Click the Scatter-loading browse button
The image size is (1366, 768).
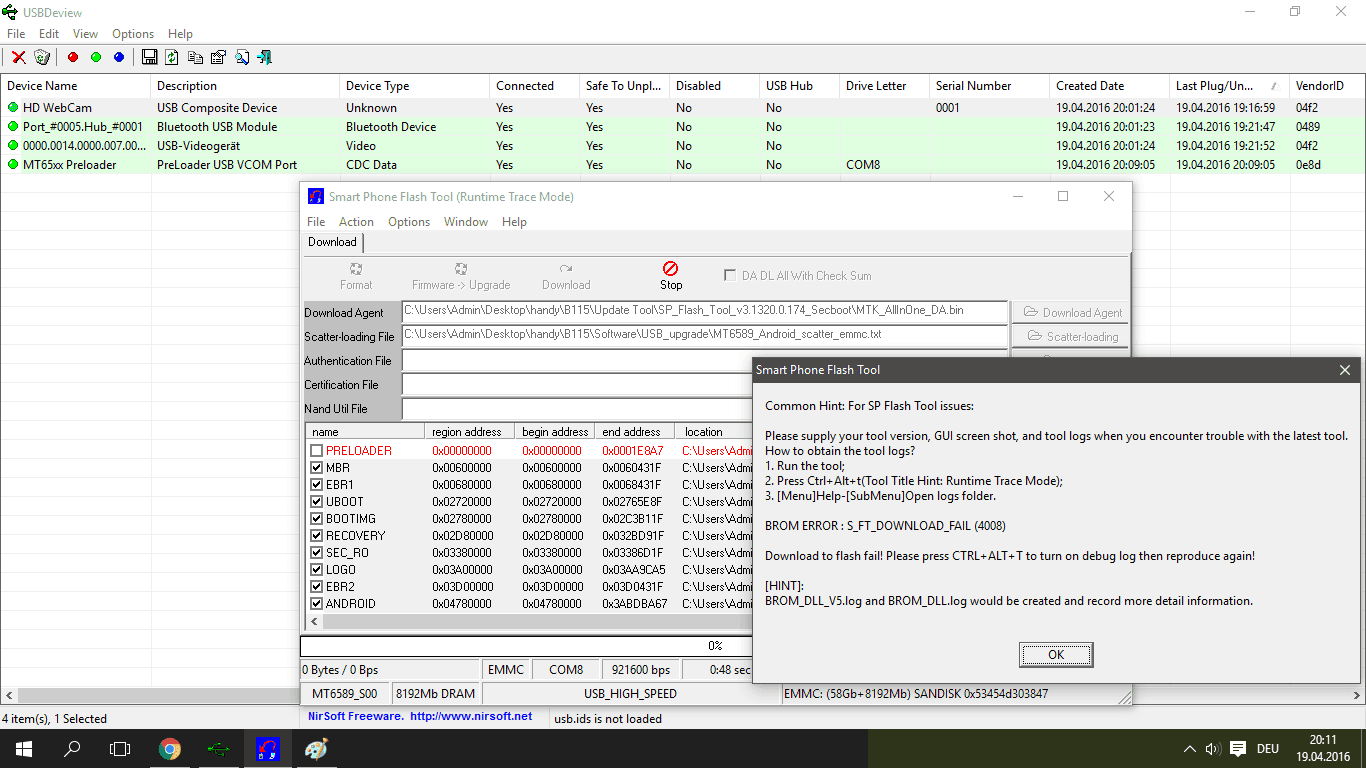[1070, 336]
